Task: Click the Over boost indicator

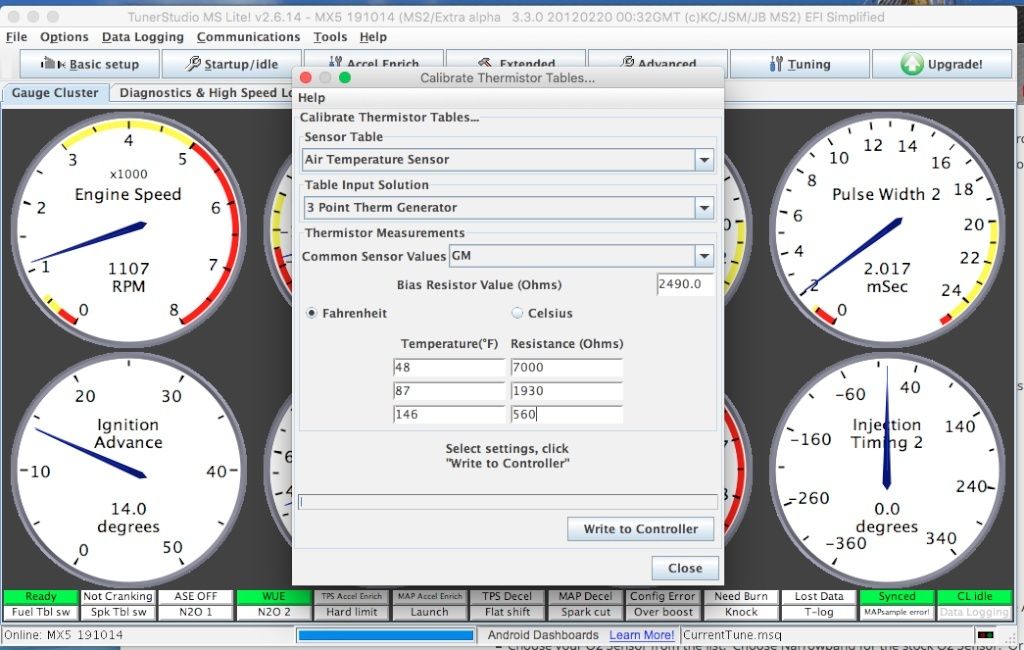Action: [663, 612]
